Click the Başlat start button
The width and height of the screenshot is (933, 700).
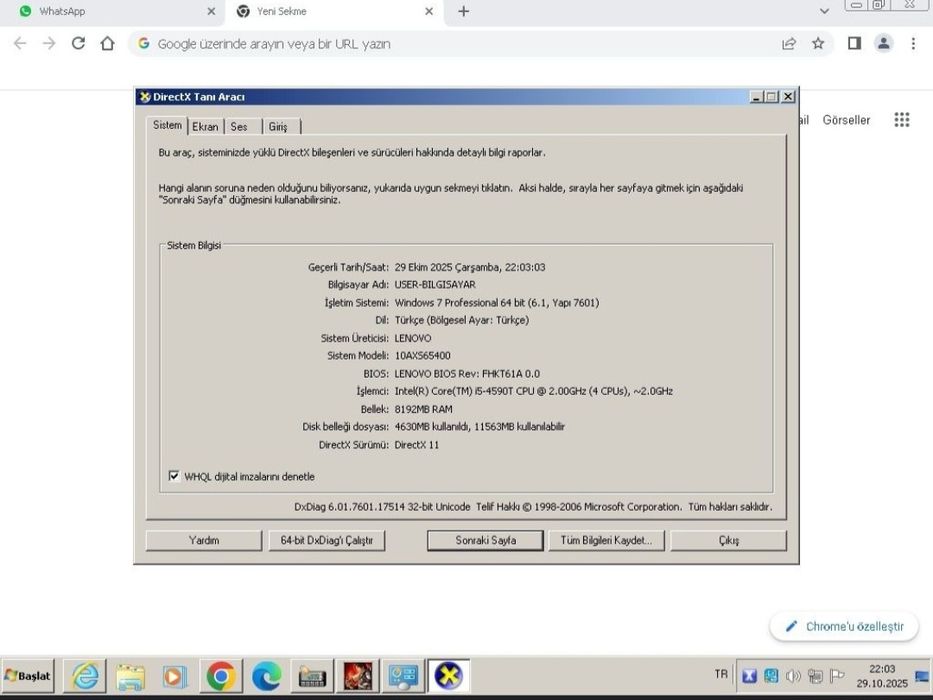point(28,676)
